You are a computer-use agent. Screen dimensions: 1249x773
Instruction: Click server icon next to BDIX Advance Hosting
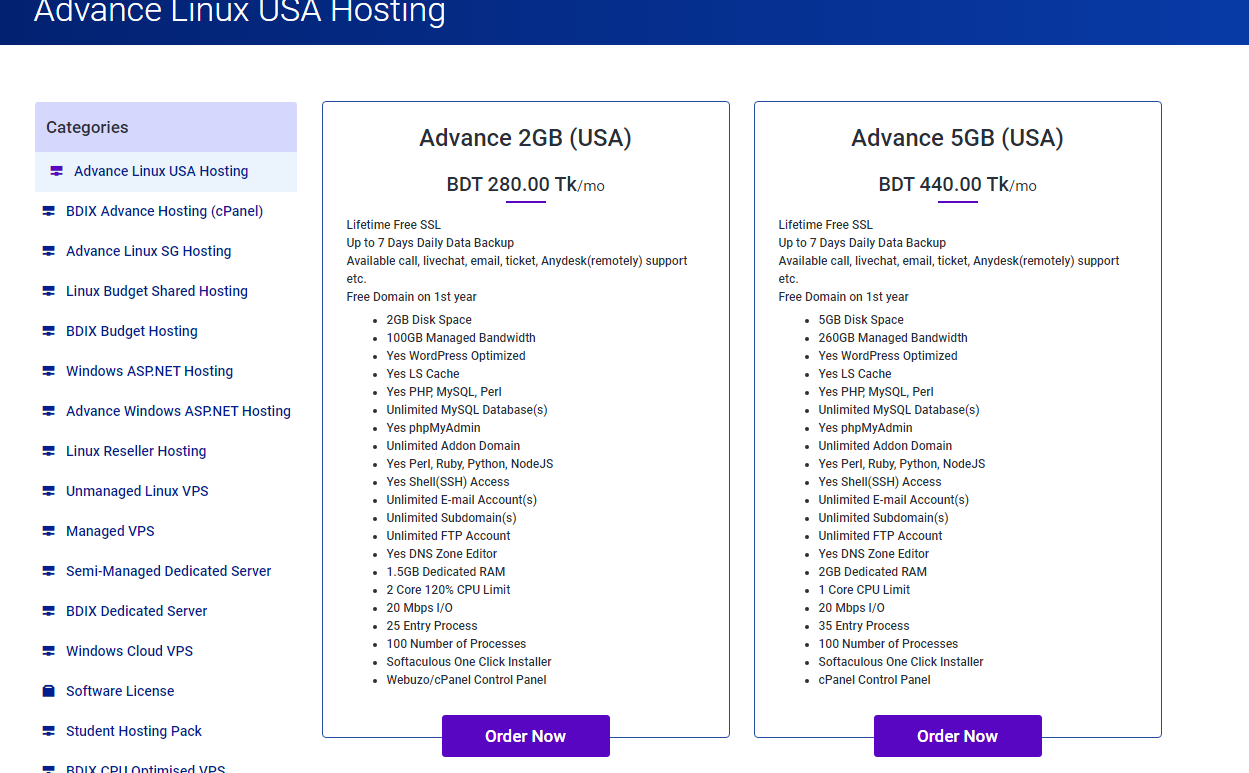tap(48, 211)
